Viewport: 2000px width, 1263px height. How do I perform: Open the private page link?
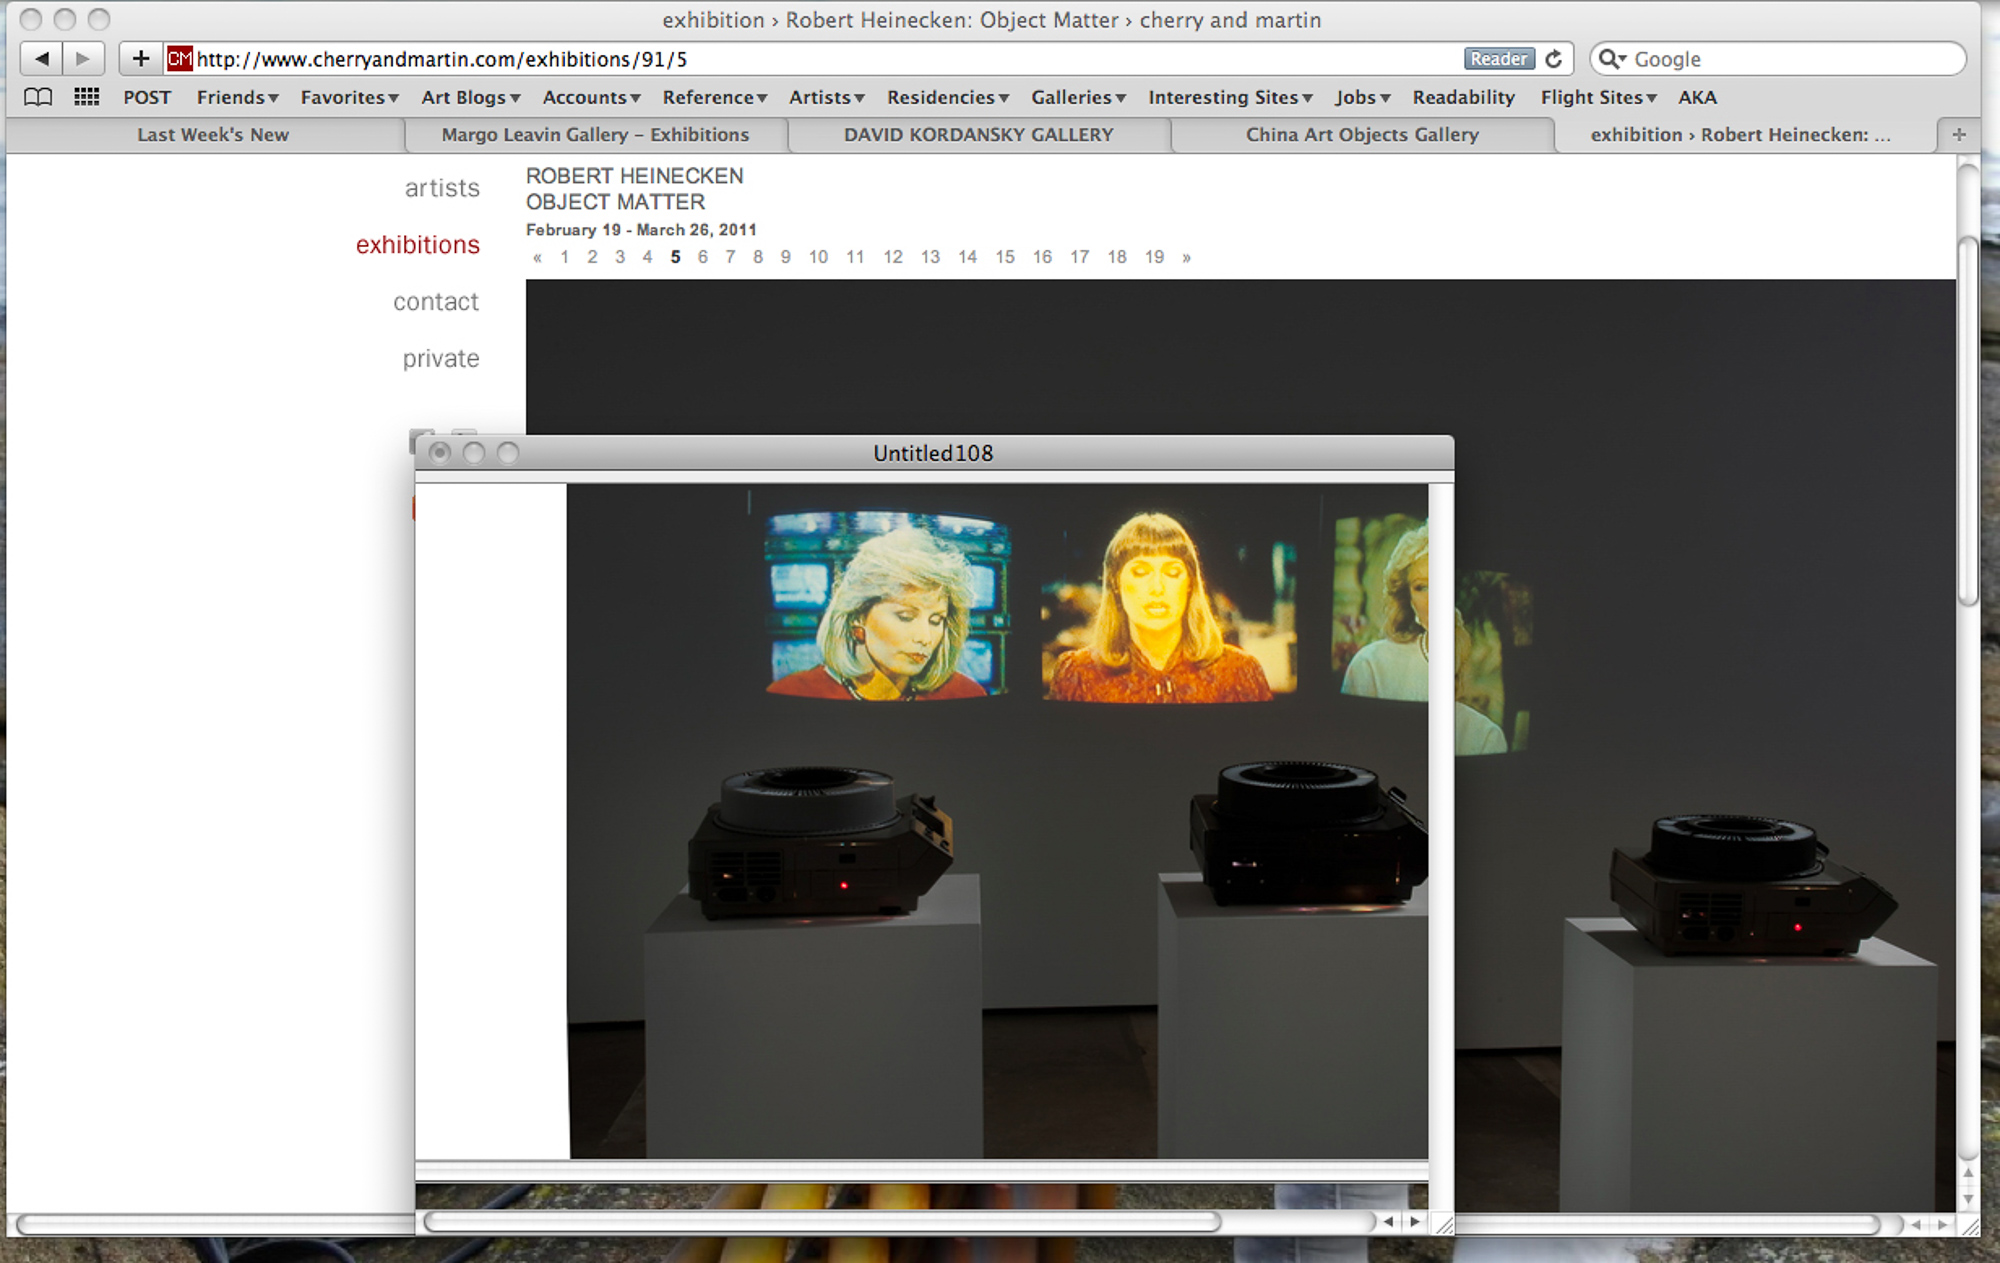click(441, 359)
